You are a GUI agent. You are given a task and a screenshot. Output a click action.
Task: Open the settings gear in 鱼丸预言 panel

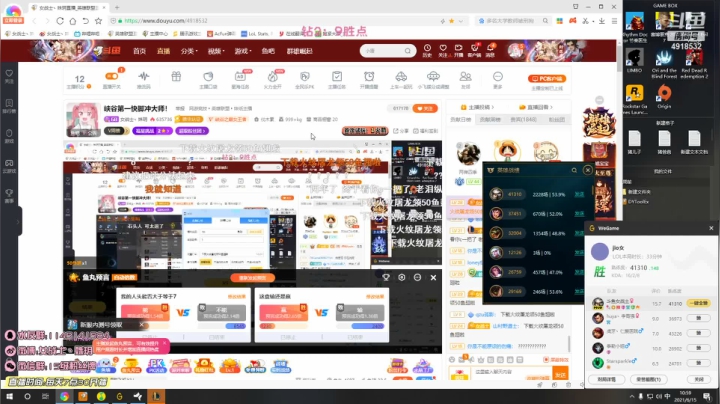[402, 277]
